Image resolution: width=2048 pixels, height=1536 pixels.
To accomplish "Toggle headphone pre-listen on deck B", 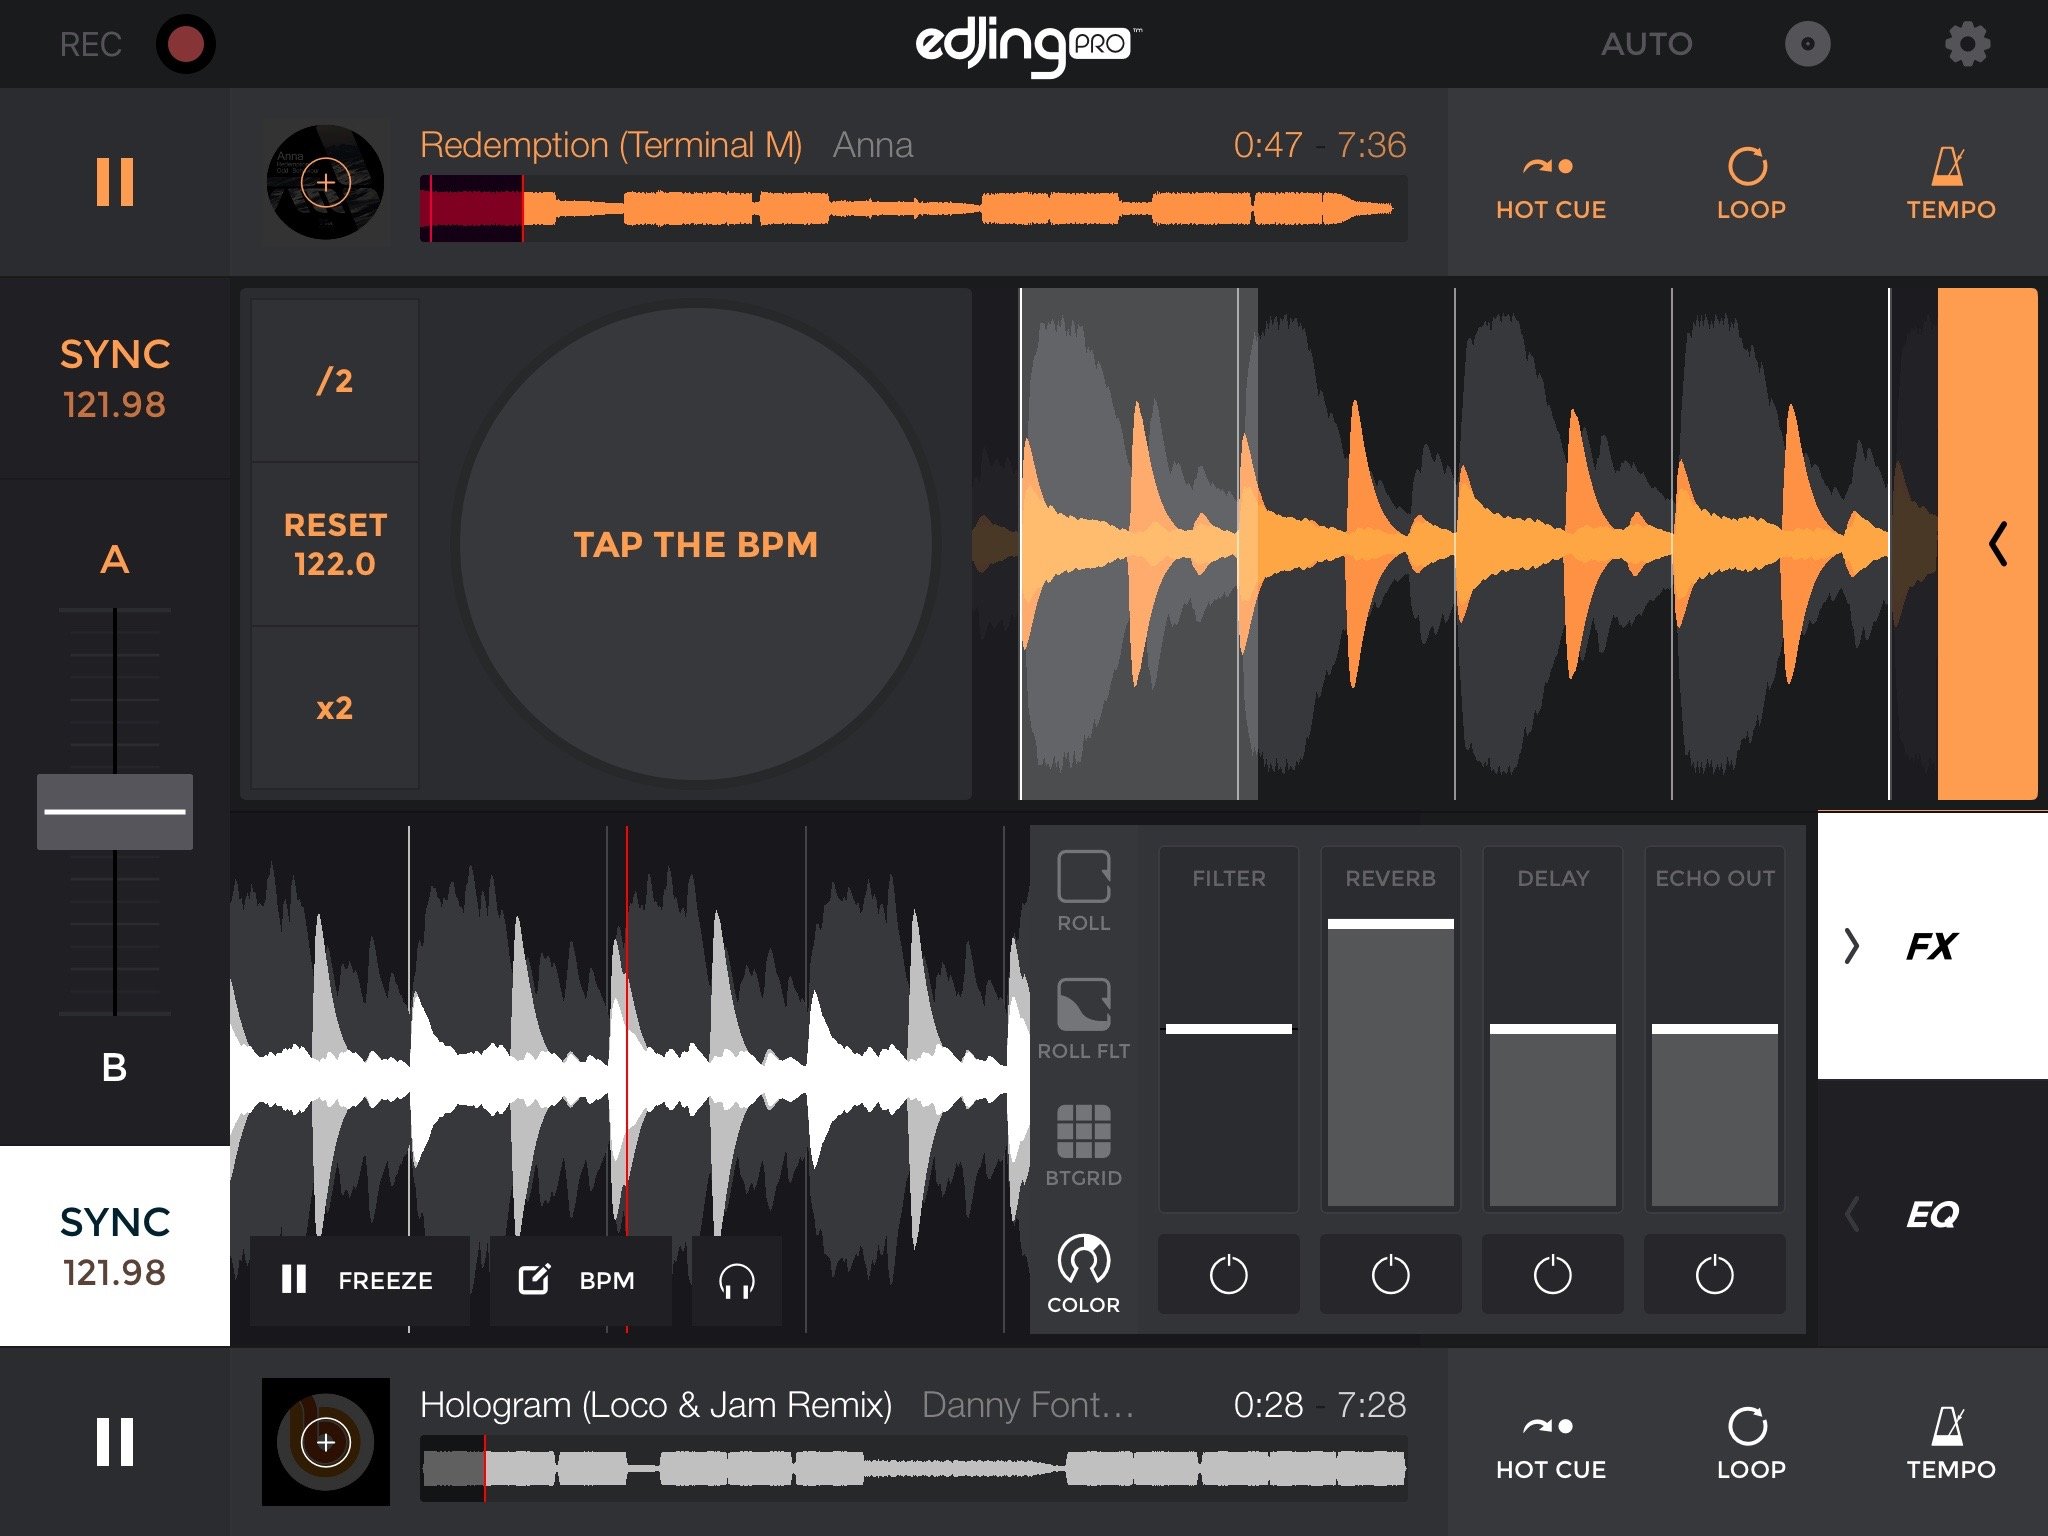I will click(x=737, y=1280).
